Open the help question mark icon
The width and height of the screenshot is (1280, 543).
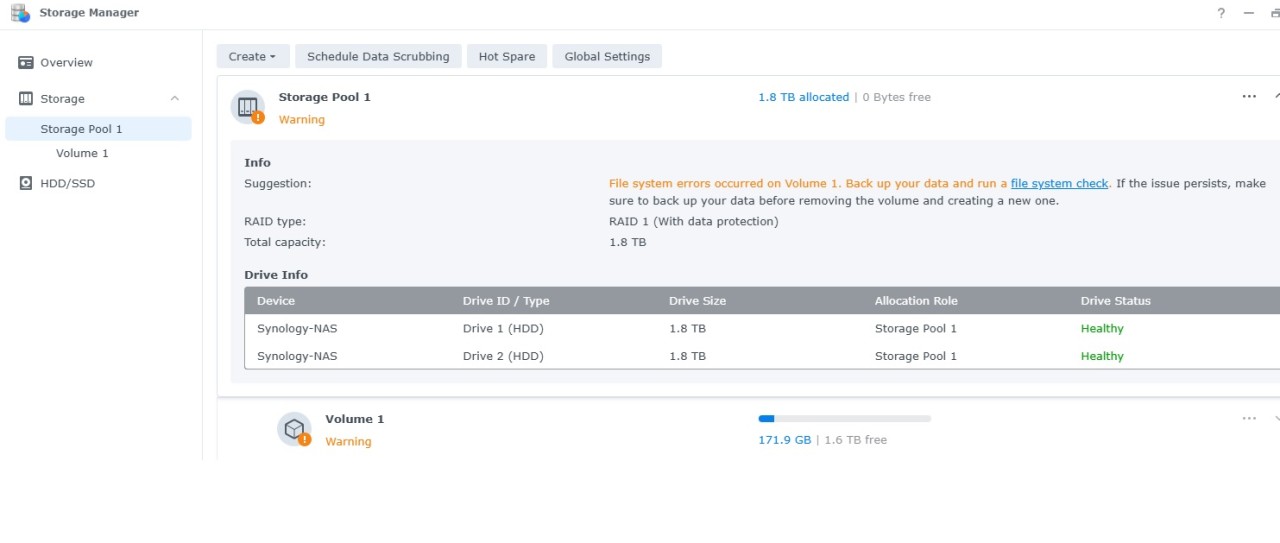click(1221, 13)
